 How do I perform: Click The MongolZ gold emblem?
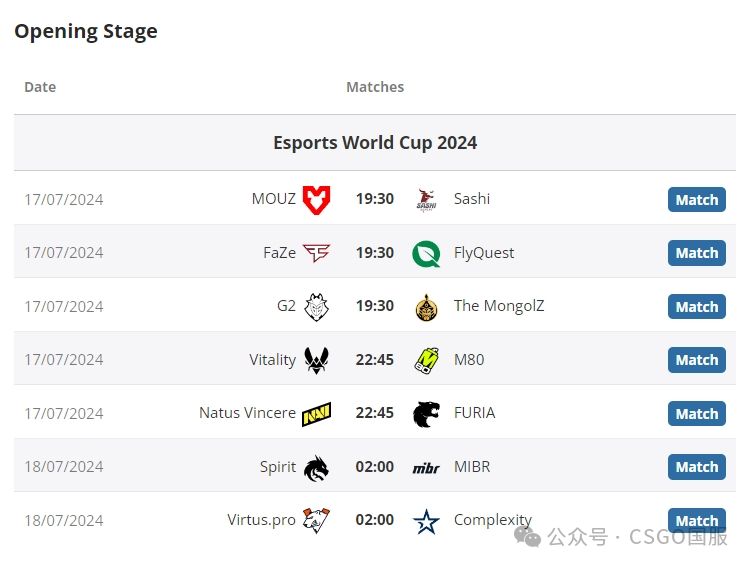(426, 307)
